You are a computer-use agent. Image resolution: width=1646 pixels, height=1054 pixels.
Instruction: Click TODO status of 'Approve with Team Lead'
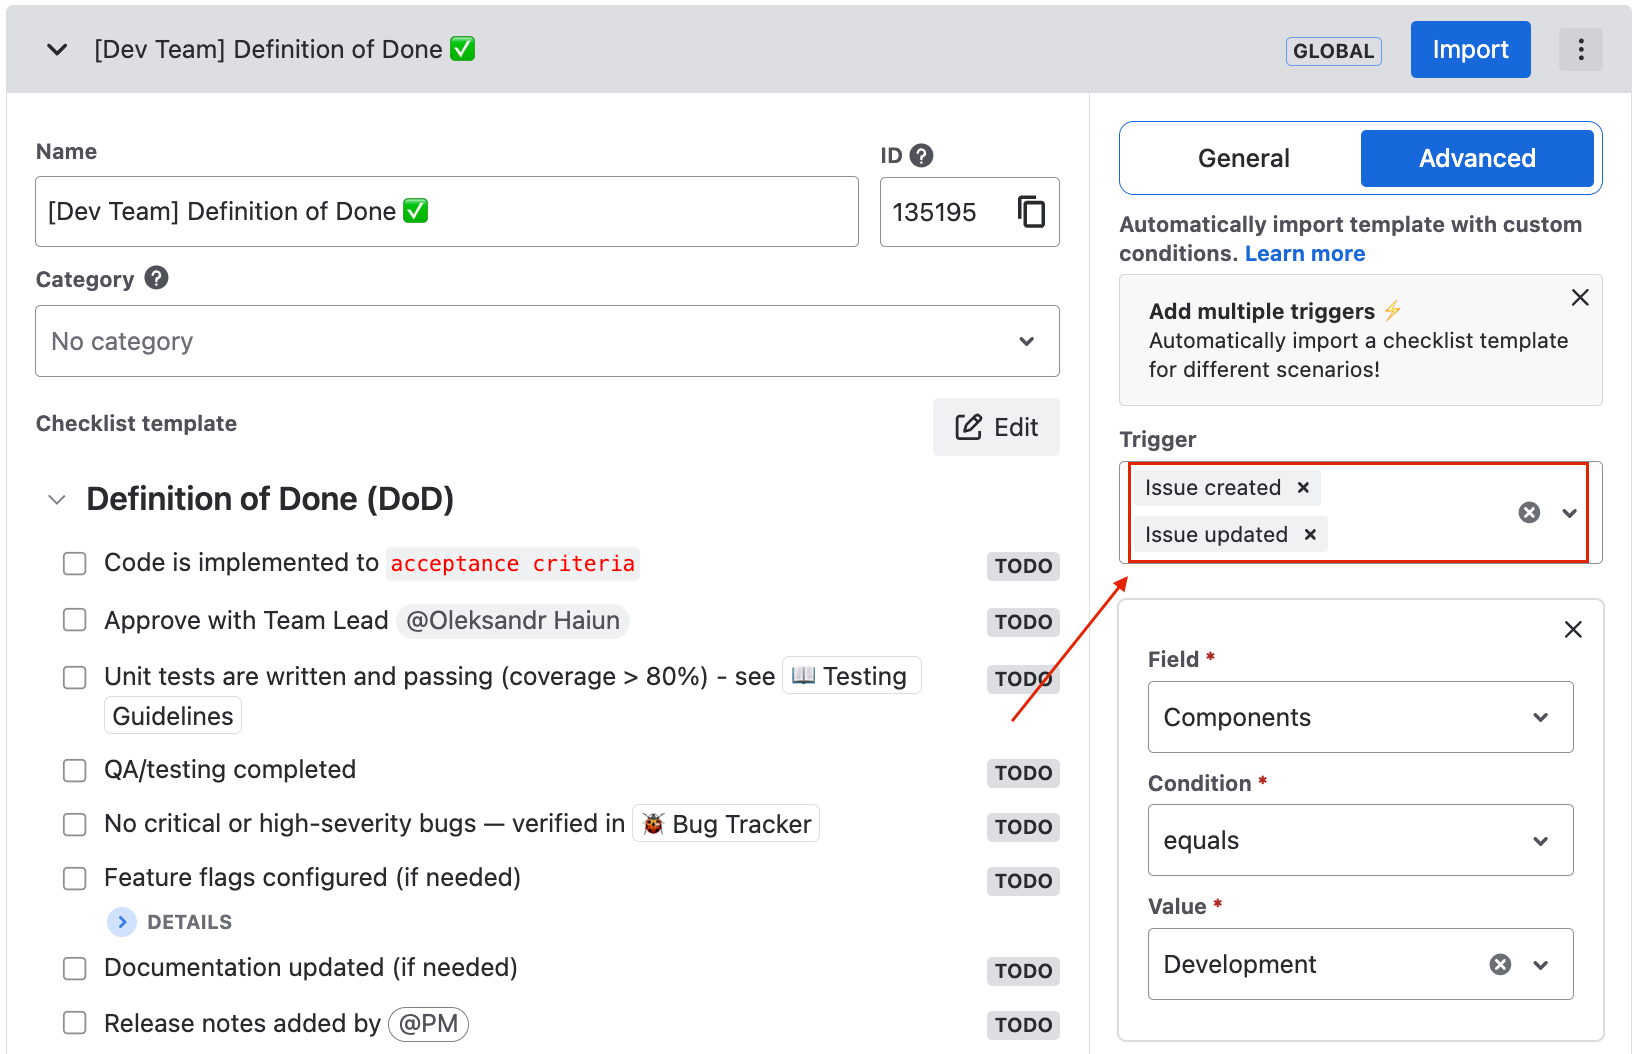pyautogui.click(x=1023, y=622)
